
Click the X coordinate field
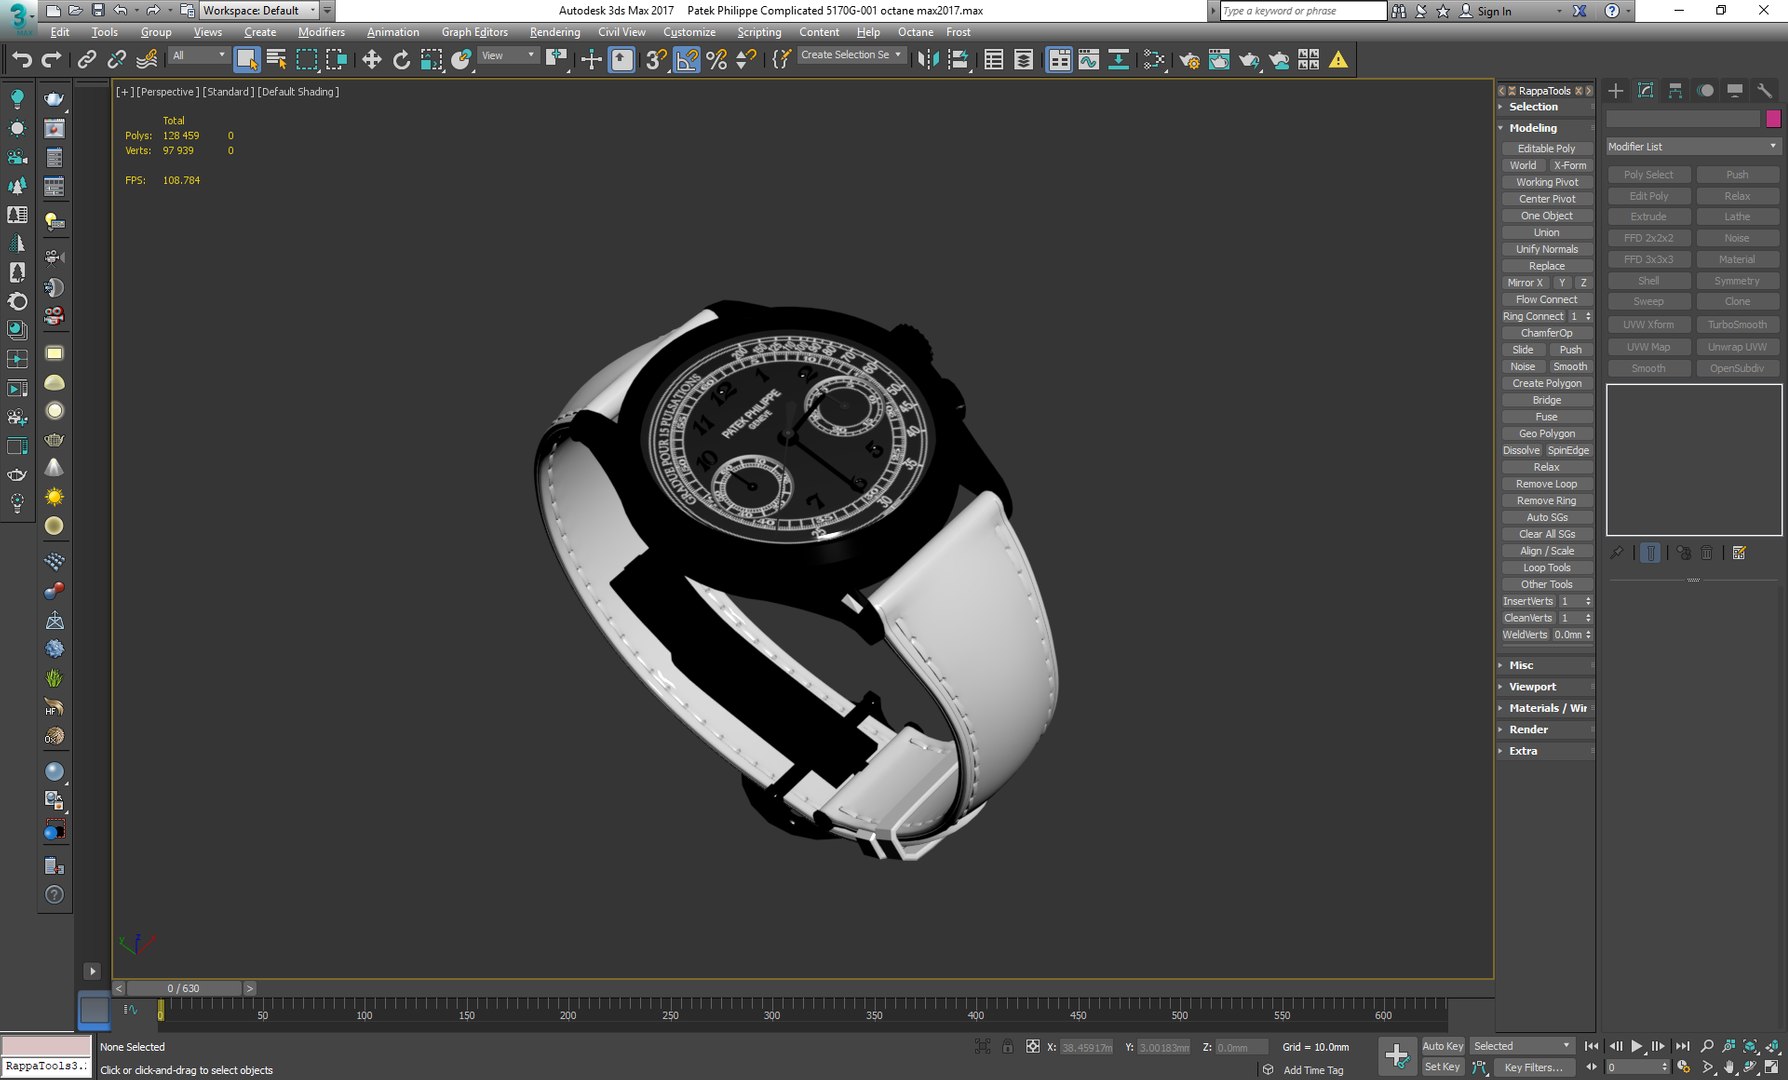(x=1086, y=1047)
